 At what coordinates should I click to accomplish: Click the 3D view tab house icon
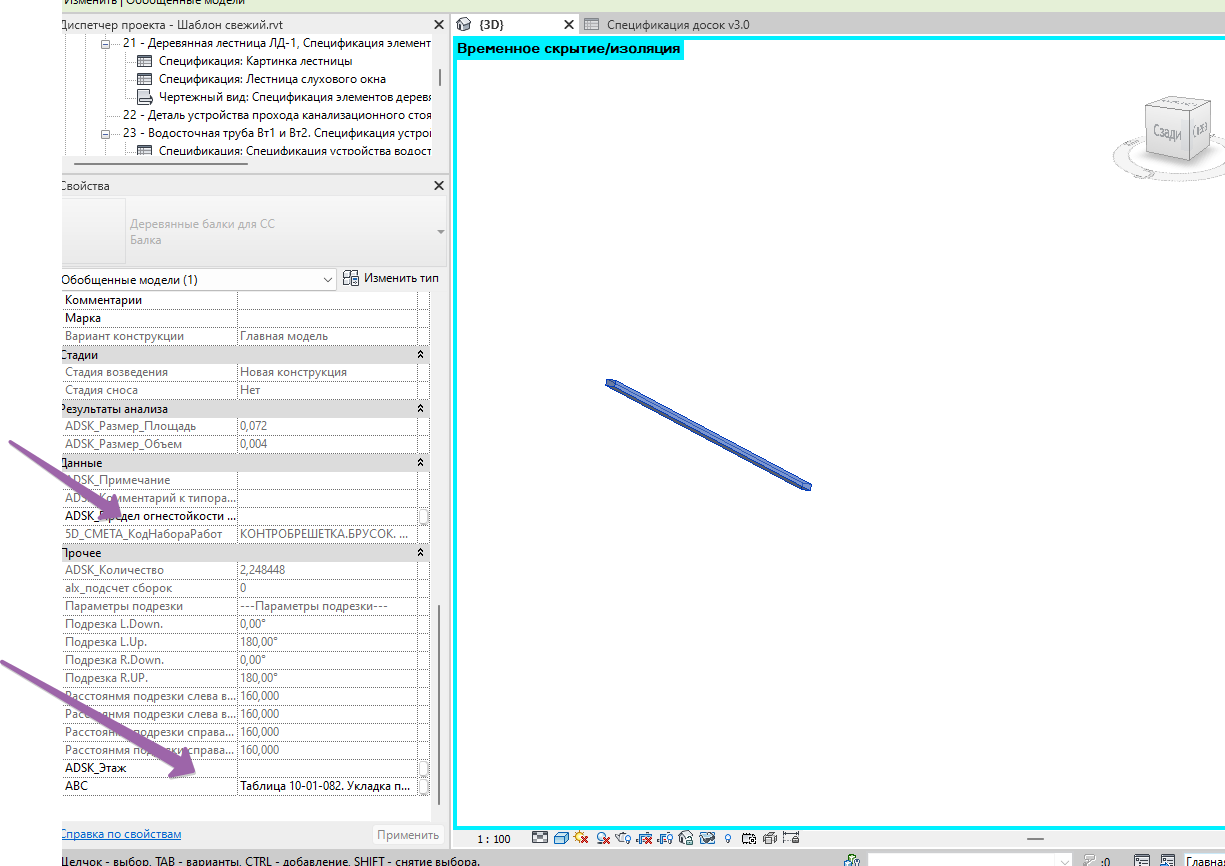click(464, 24)
